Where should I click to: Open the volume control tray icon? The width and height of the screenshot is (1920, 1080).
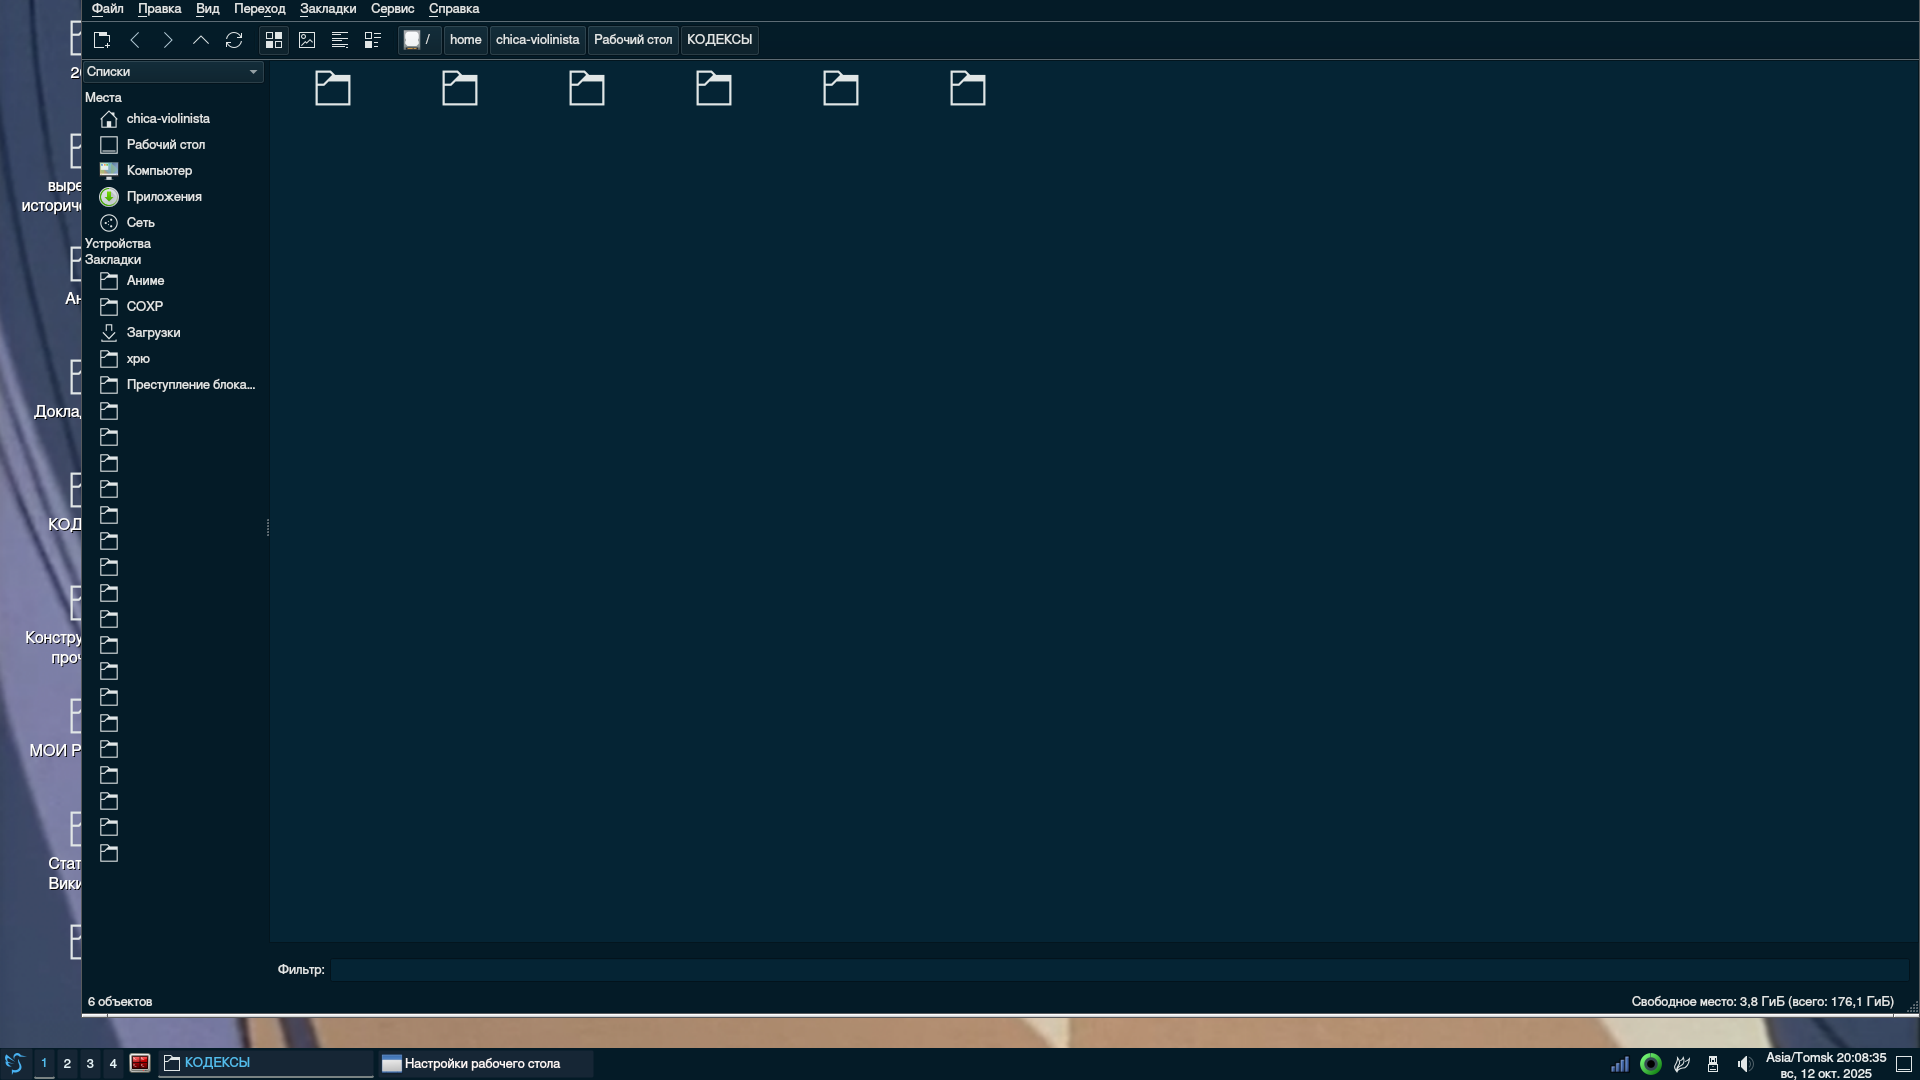[1745, 1064]
